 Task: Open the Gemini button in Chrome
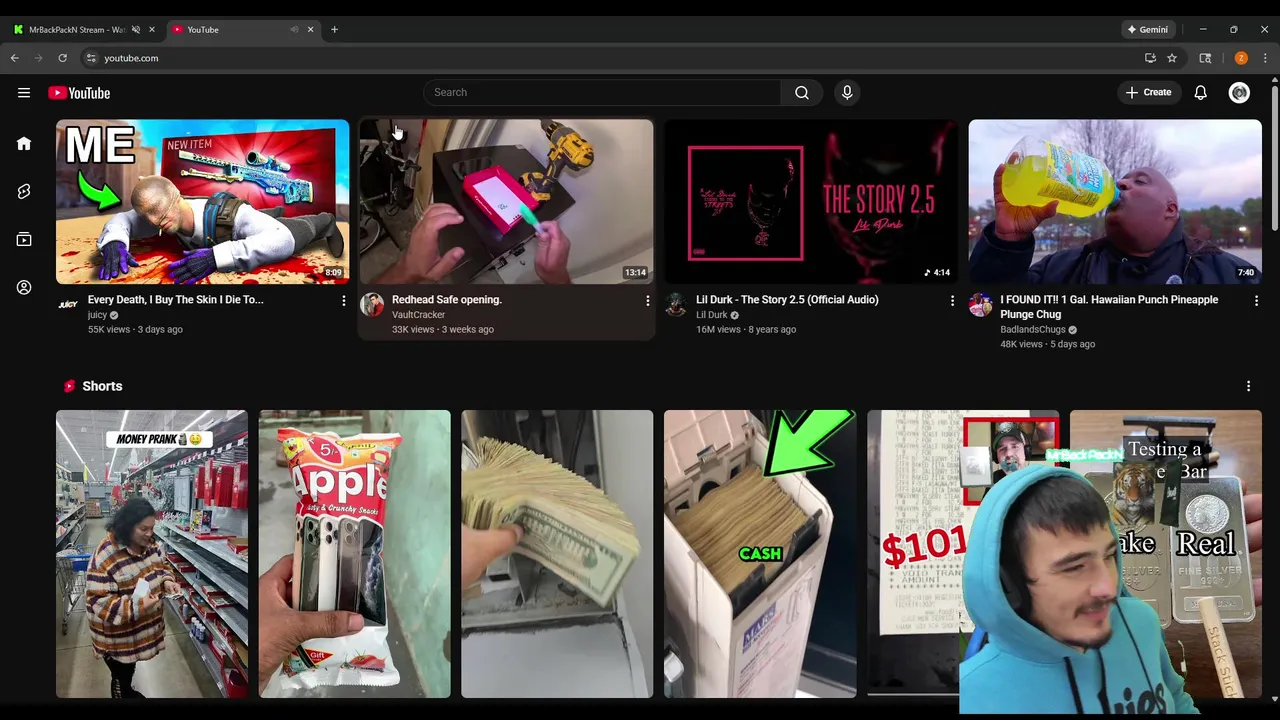[1147, 30]
